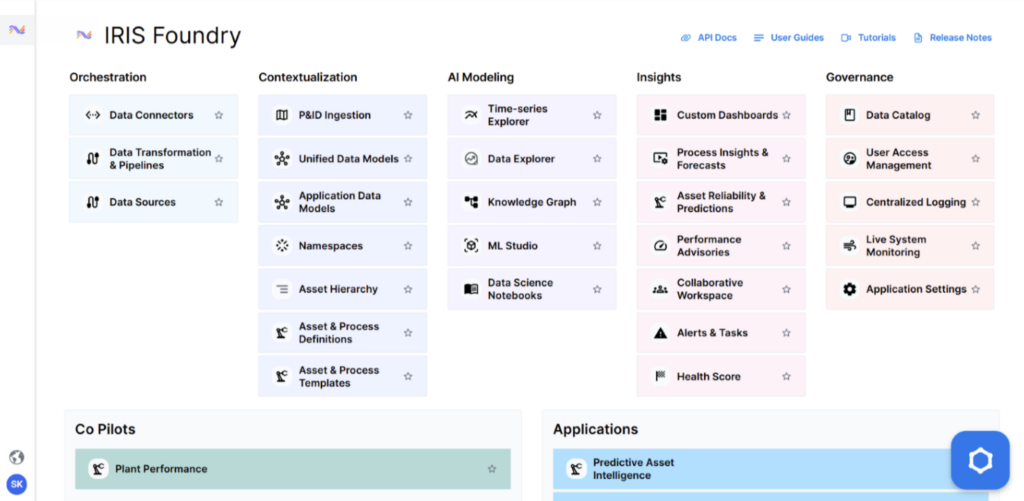Open Tutorials link
The width and height of the screenshot is (1024, 501).
click(x=868, y=38)
